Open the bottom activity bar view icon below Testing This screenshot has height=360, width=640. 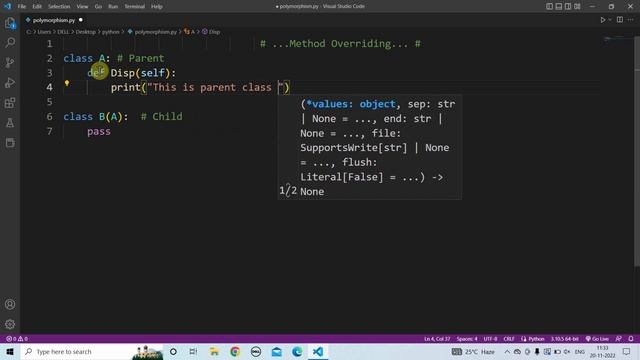[x=10, y=142]
